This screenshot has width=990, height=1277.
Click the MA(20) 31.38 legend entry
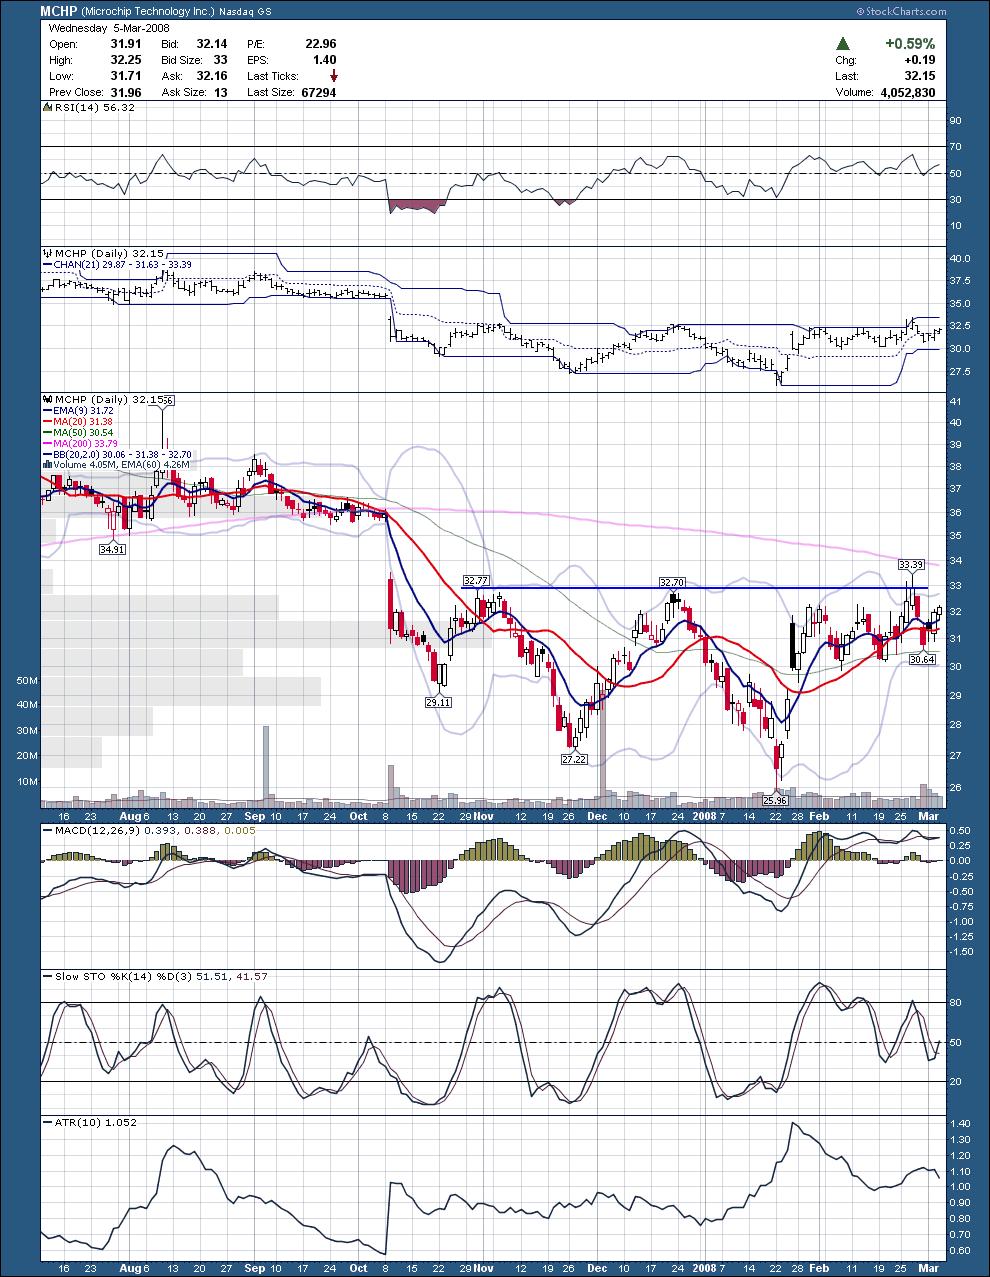click(x=85, y=421)
